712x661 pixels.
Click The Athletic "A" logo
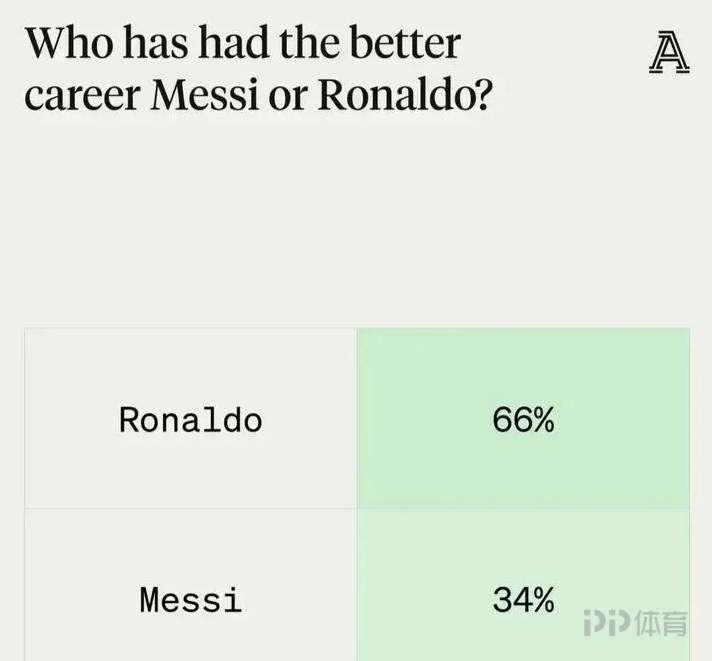(x=669, y=54)
